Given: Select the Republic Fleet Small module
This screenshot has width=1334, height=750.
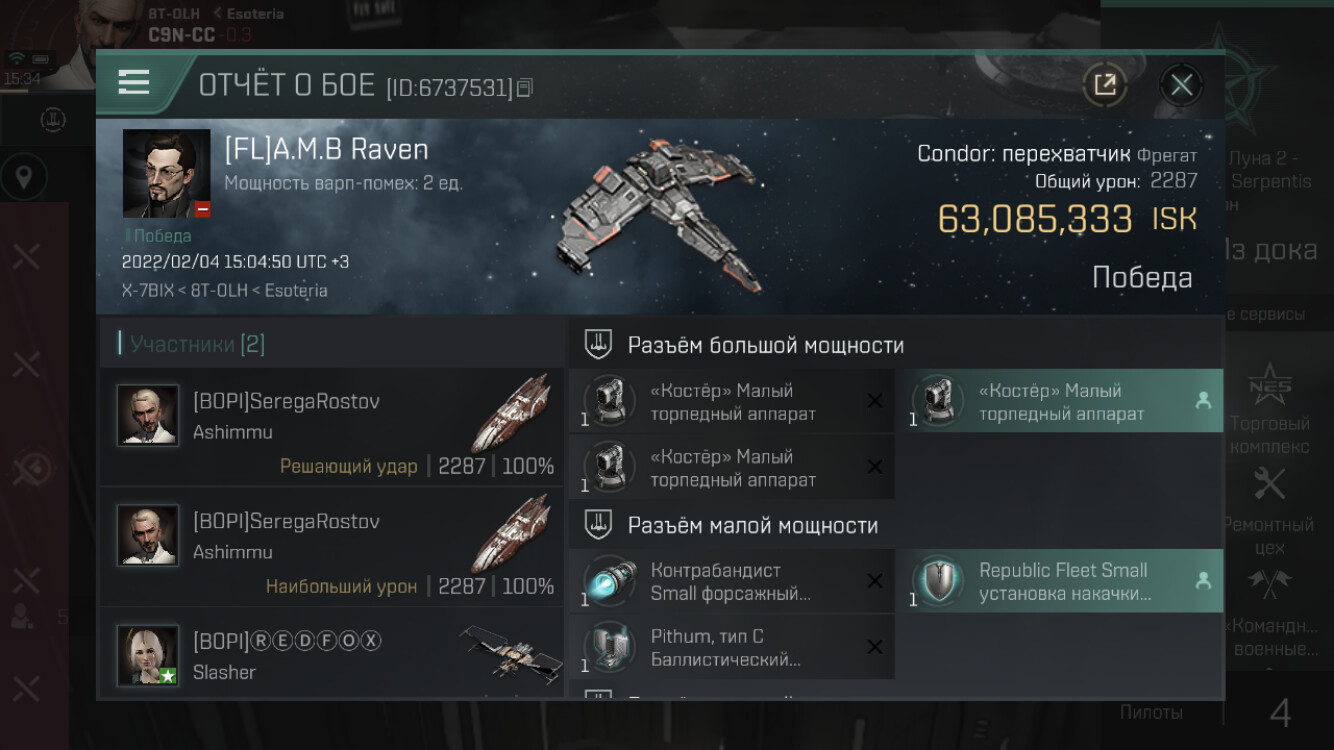Looking at the screenshot, I should click(x=1060, y=581).
